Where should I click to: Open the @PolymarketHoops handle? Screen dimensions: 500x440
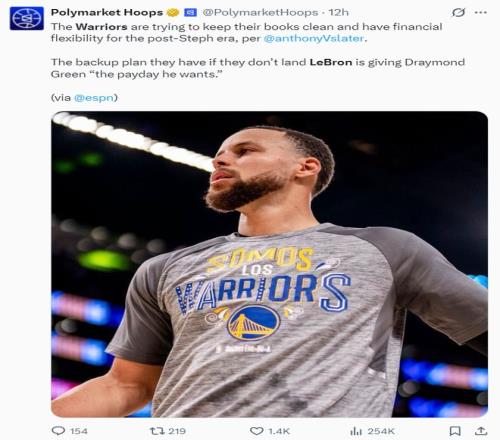coord(260,12)
